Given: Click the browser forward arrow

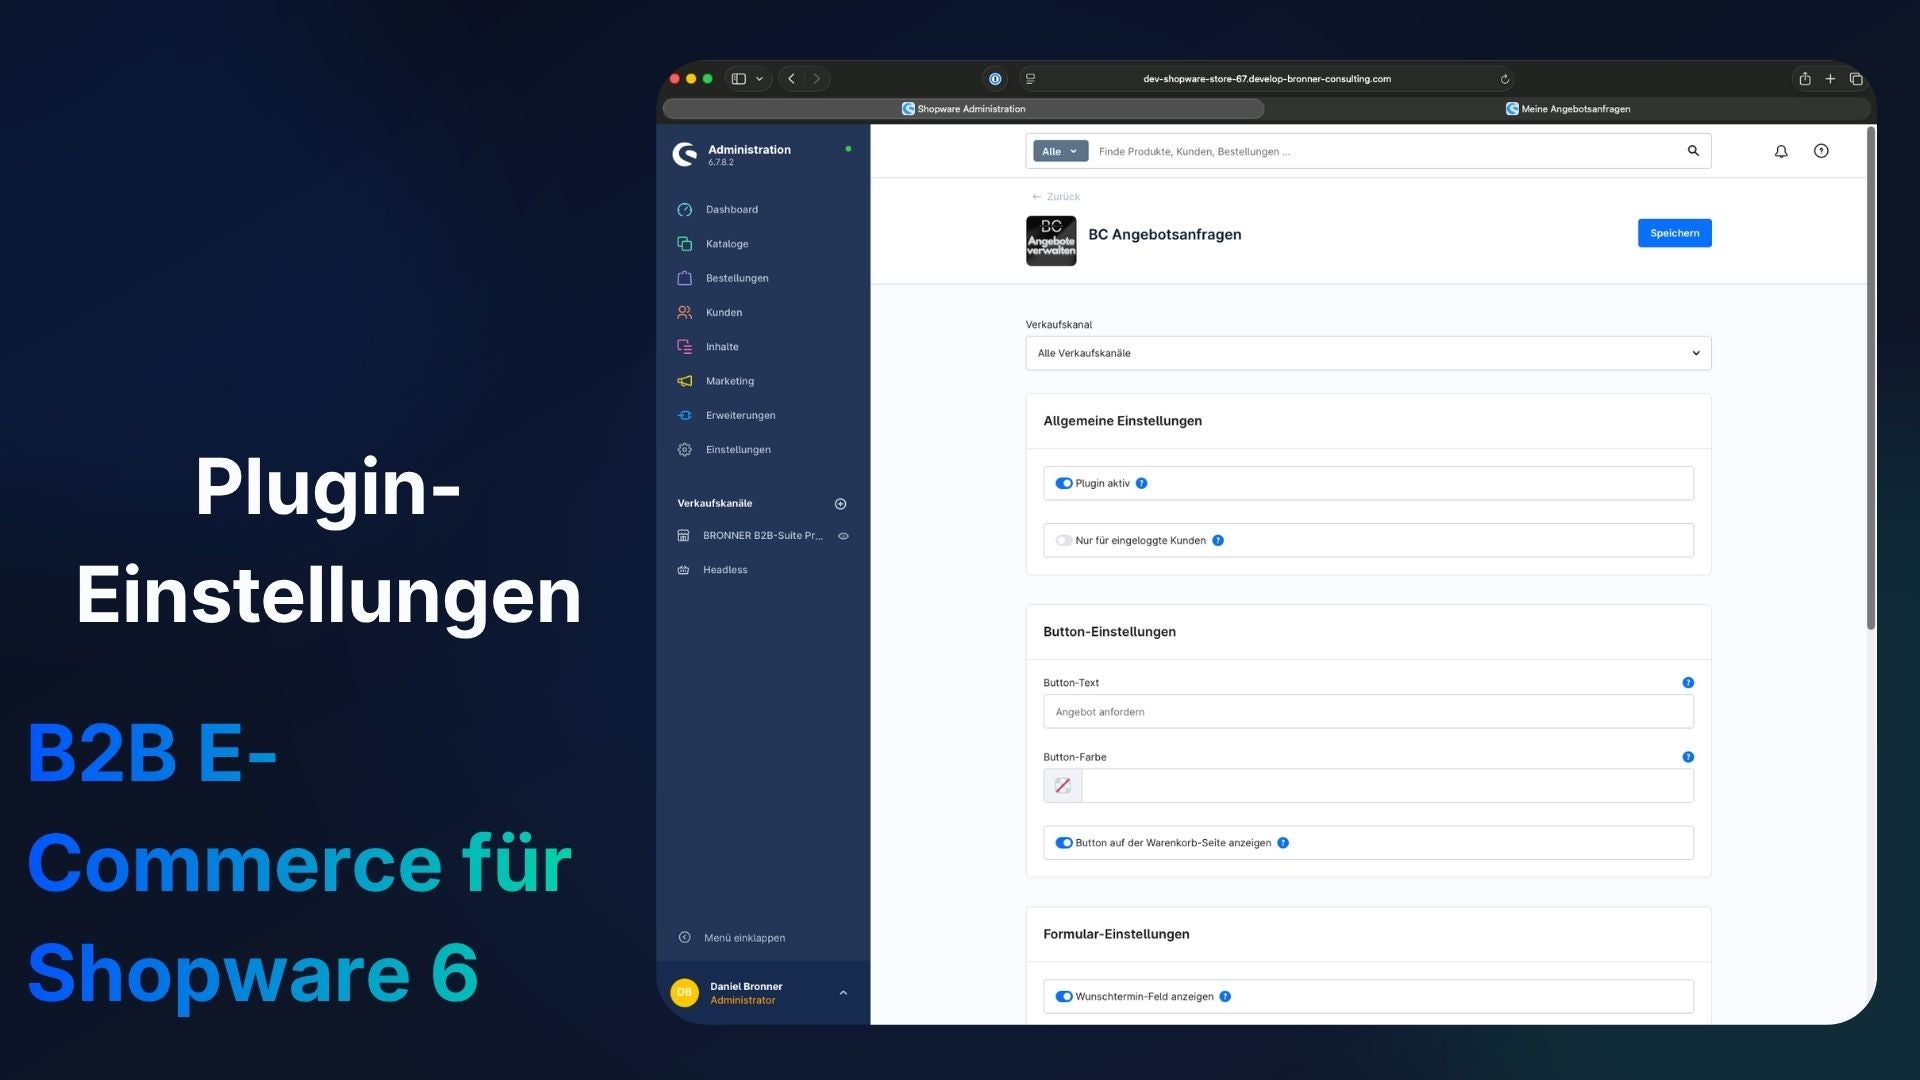Looking at the screenshot, I should coord(816,79).
